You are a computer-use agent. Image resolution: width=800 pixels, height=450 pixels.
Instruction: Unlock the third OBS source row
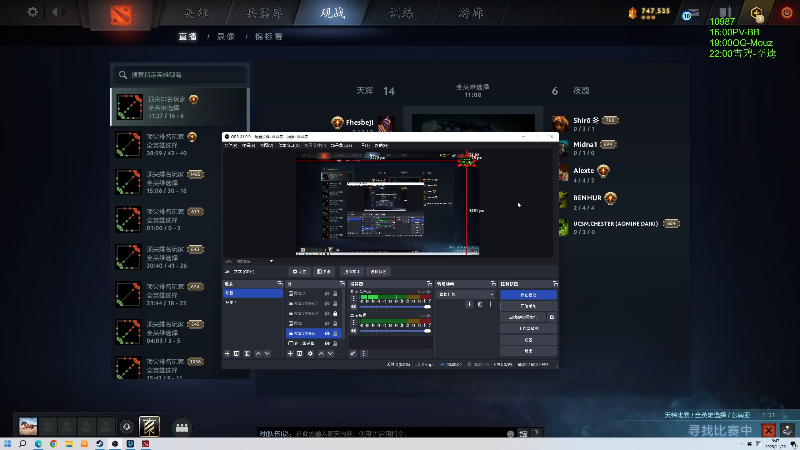[x=335, y=314]
